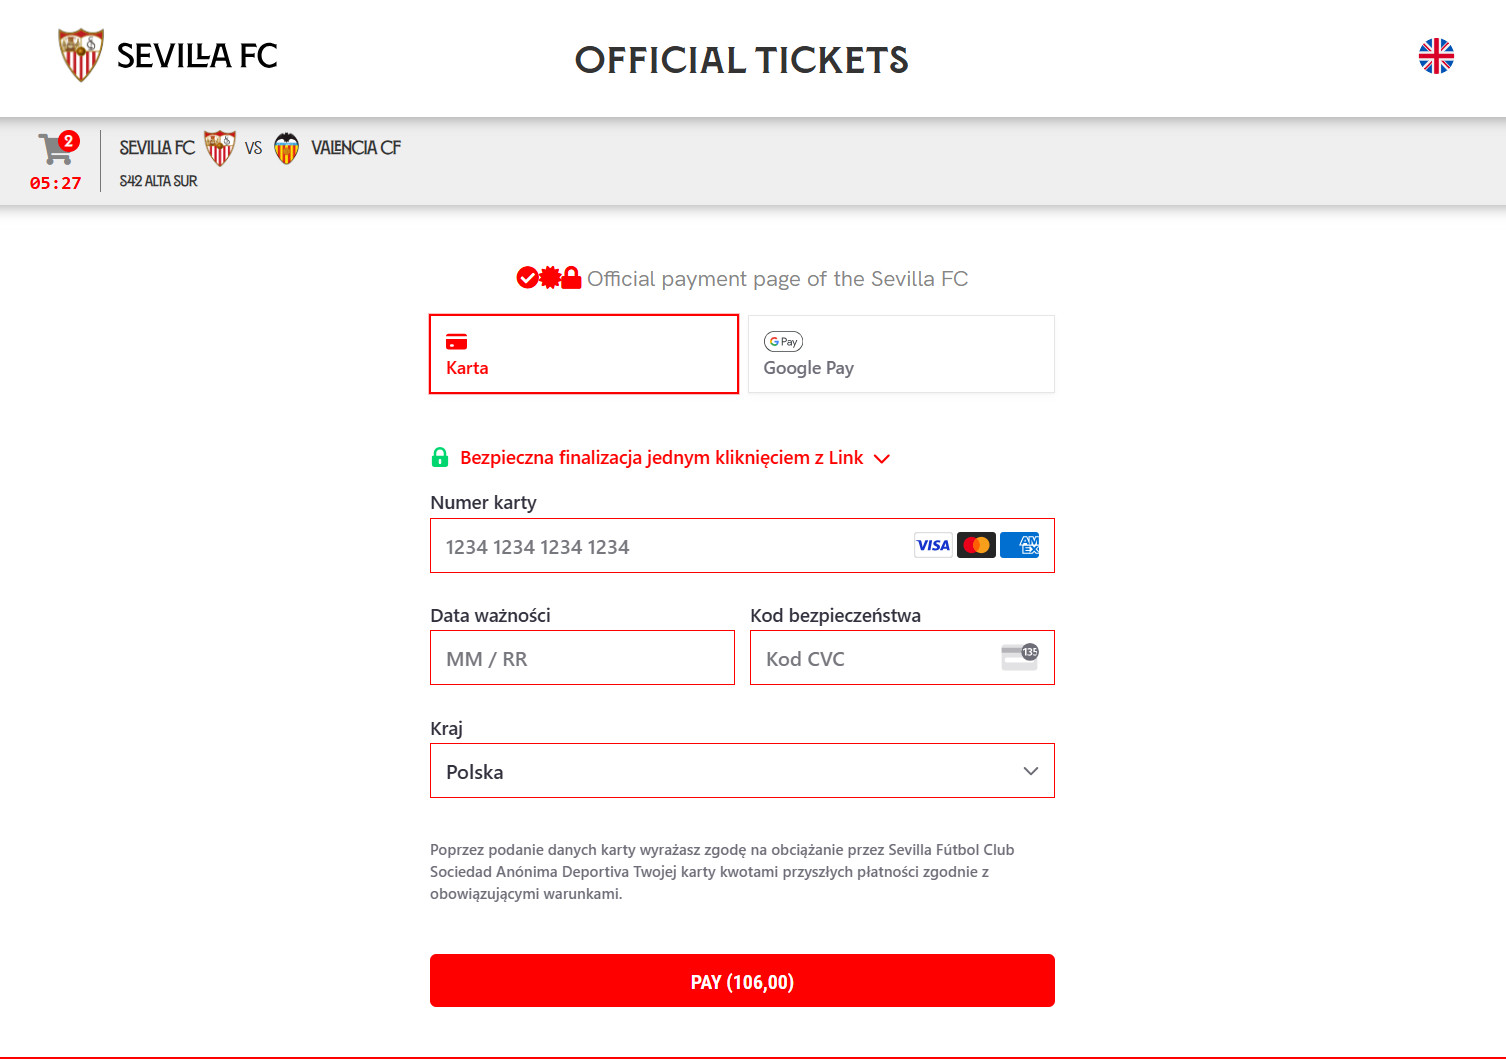This screenshot has width=1506, height=1059.
Task: Click the Kod CVC security code field
Action: [x=875, y=658]
